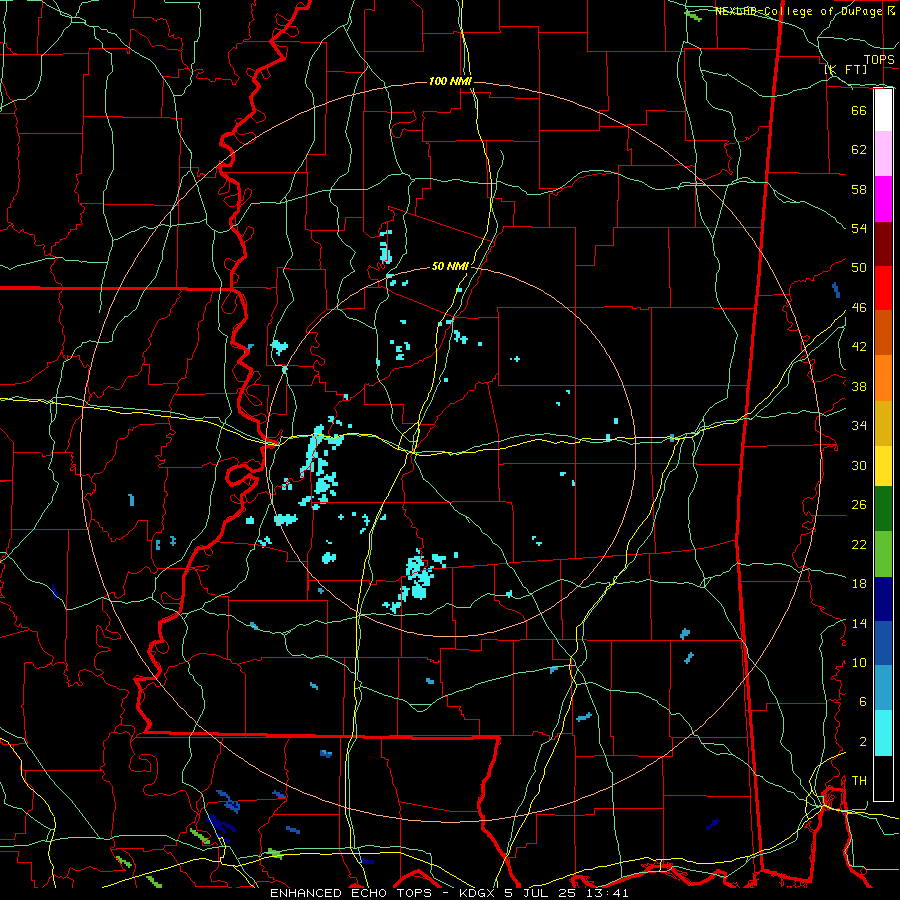
Task: Select the bright red legend swatch
Action: pyautogui.click(x=883, y=288)
